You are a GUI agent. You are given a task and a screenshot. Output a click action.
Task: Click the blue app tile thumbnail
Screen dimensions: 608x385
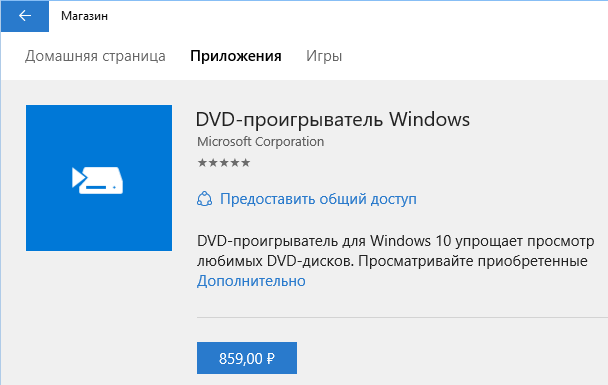pos(99,178)
